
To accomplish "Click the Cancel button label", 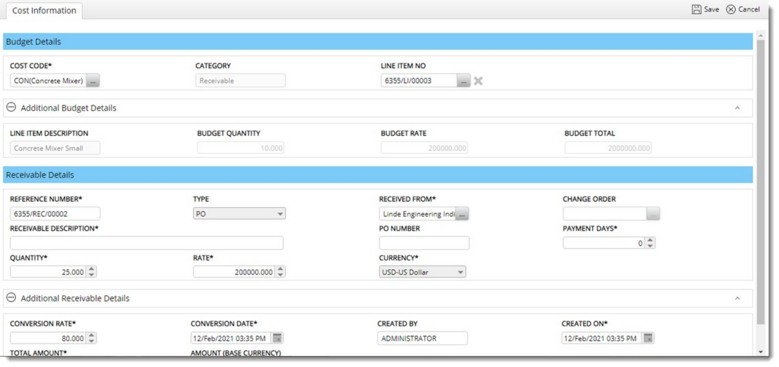I will (x=749, y=9).
